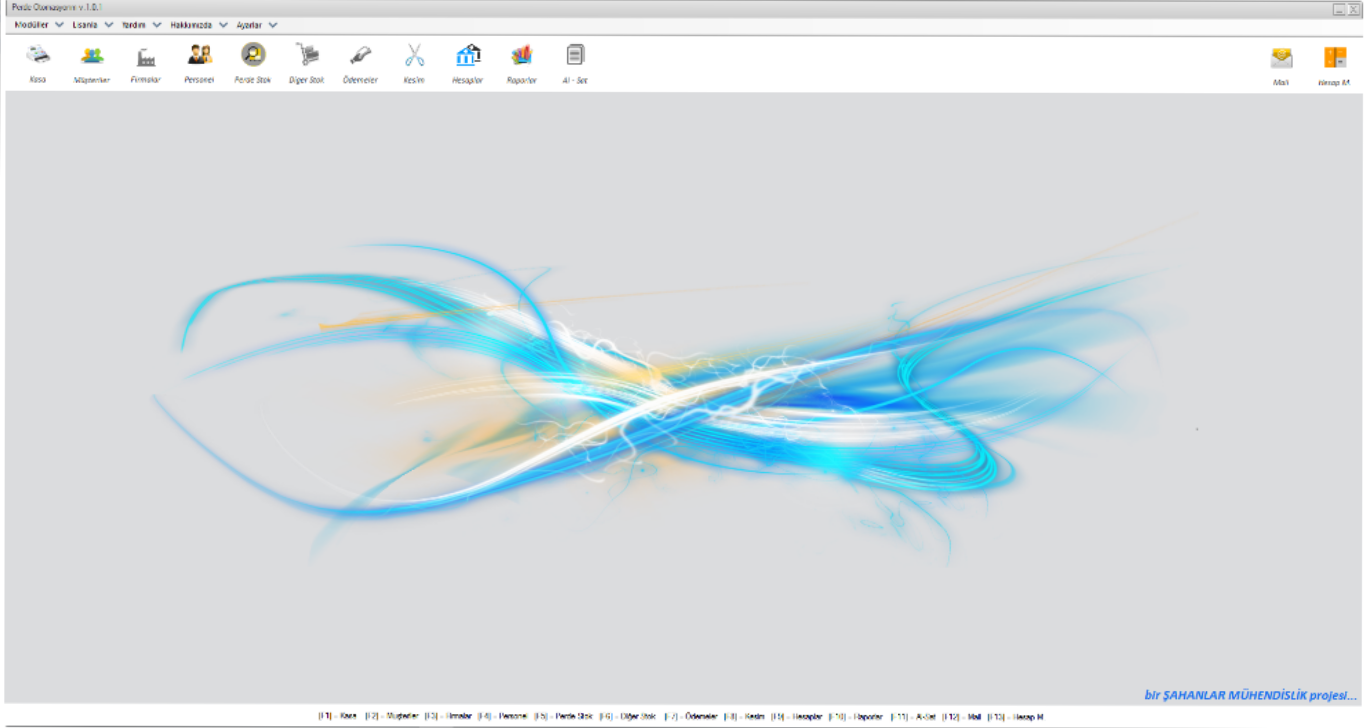Open the Raporlar chart toolbar icon

pos(521,56)
